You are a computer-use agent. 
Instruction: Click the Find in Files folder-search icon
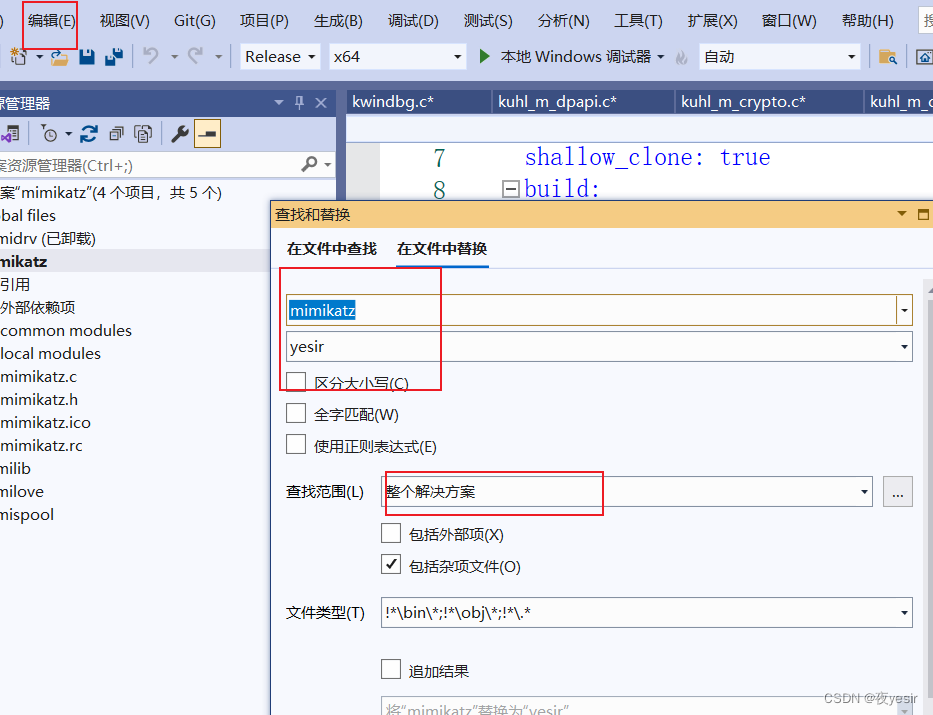[x=887, y=57]
